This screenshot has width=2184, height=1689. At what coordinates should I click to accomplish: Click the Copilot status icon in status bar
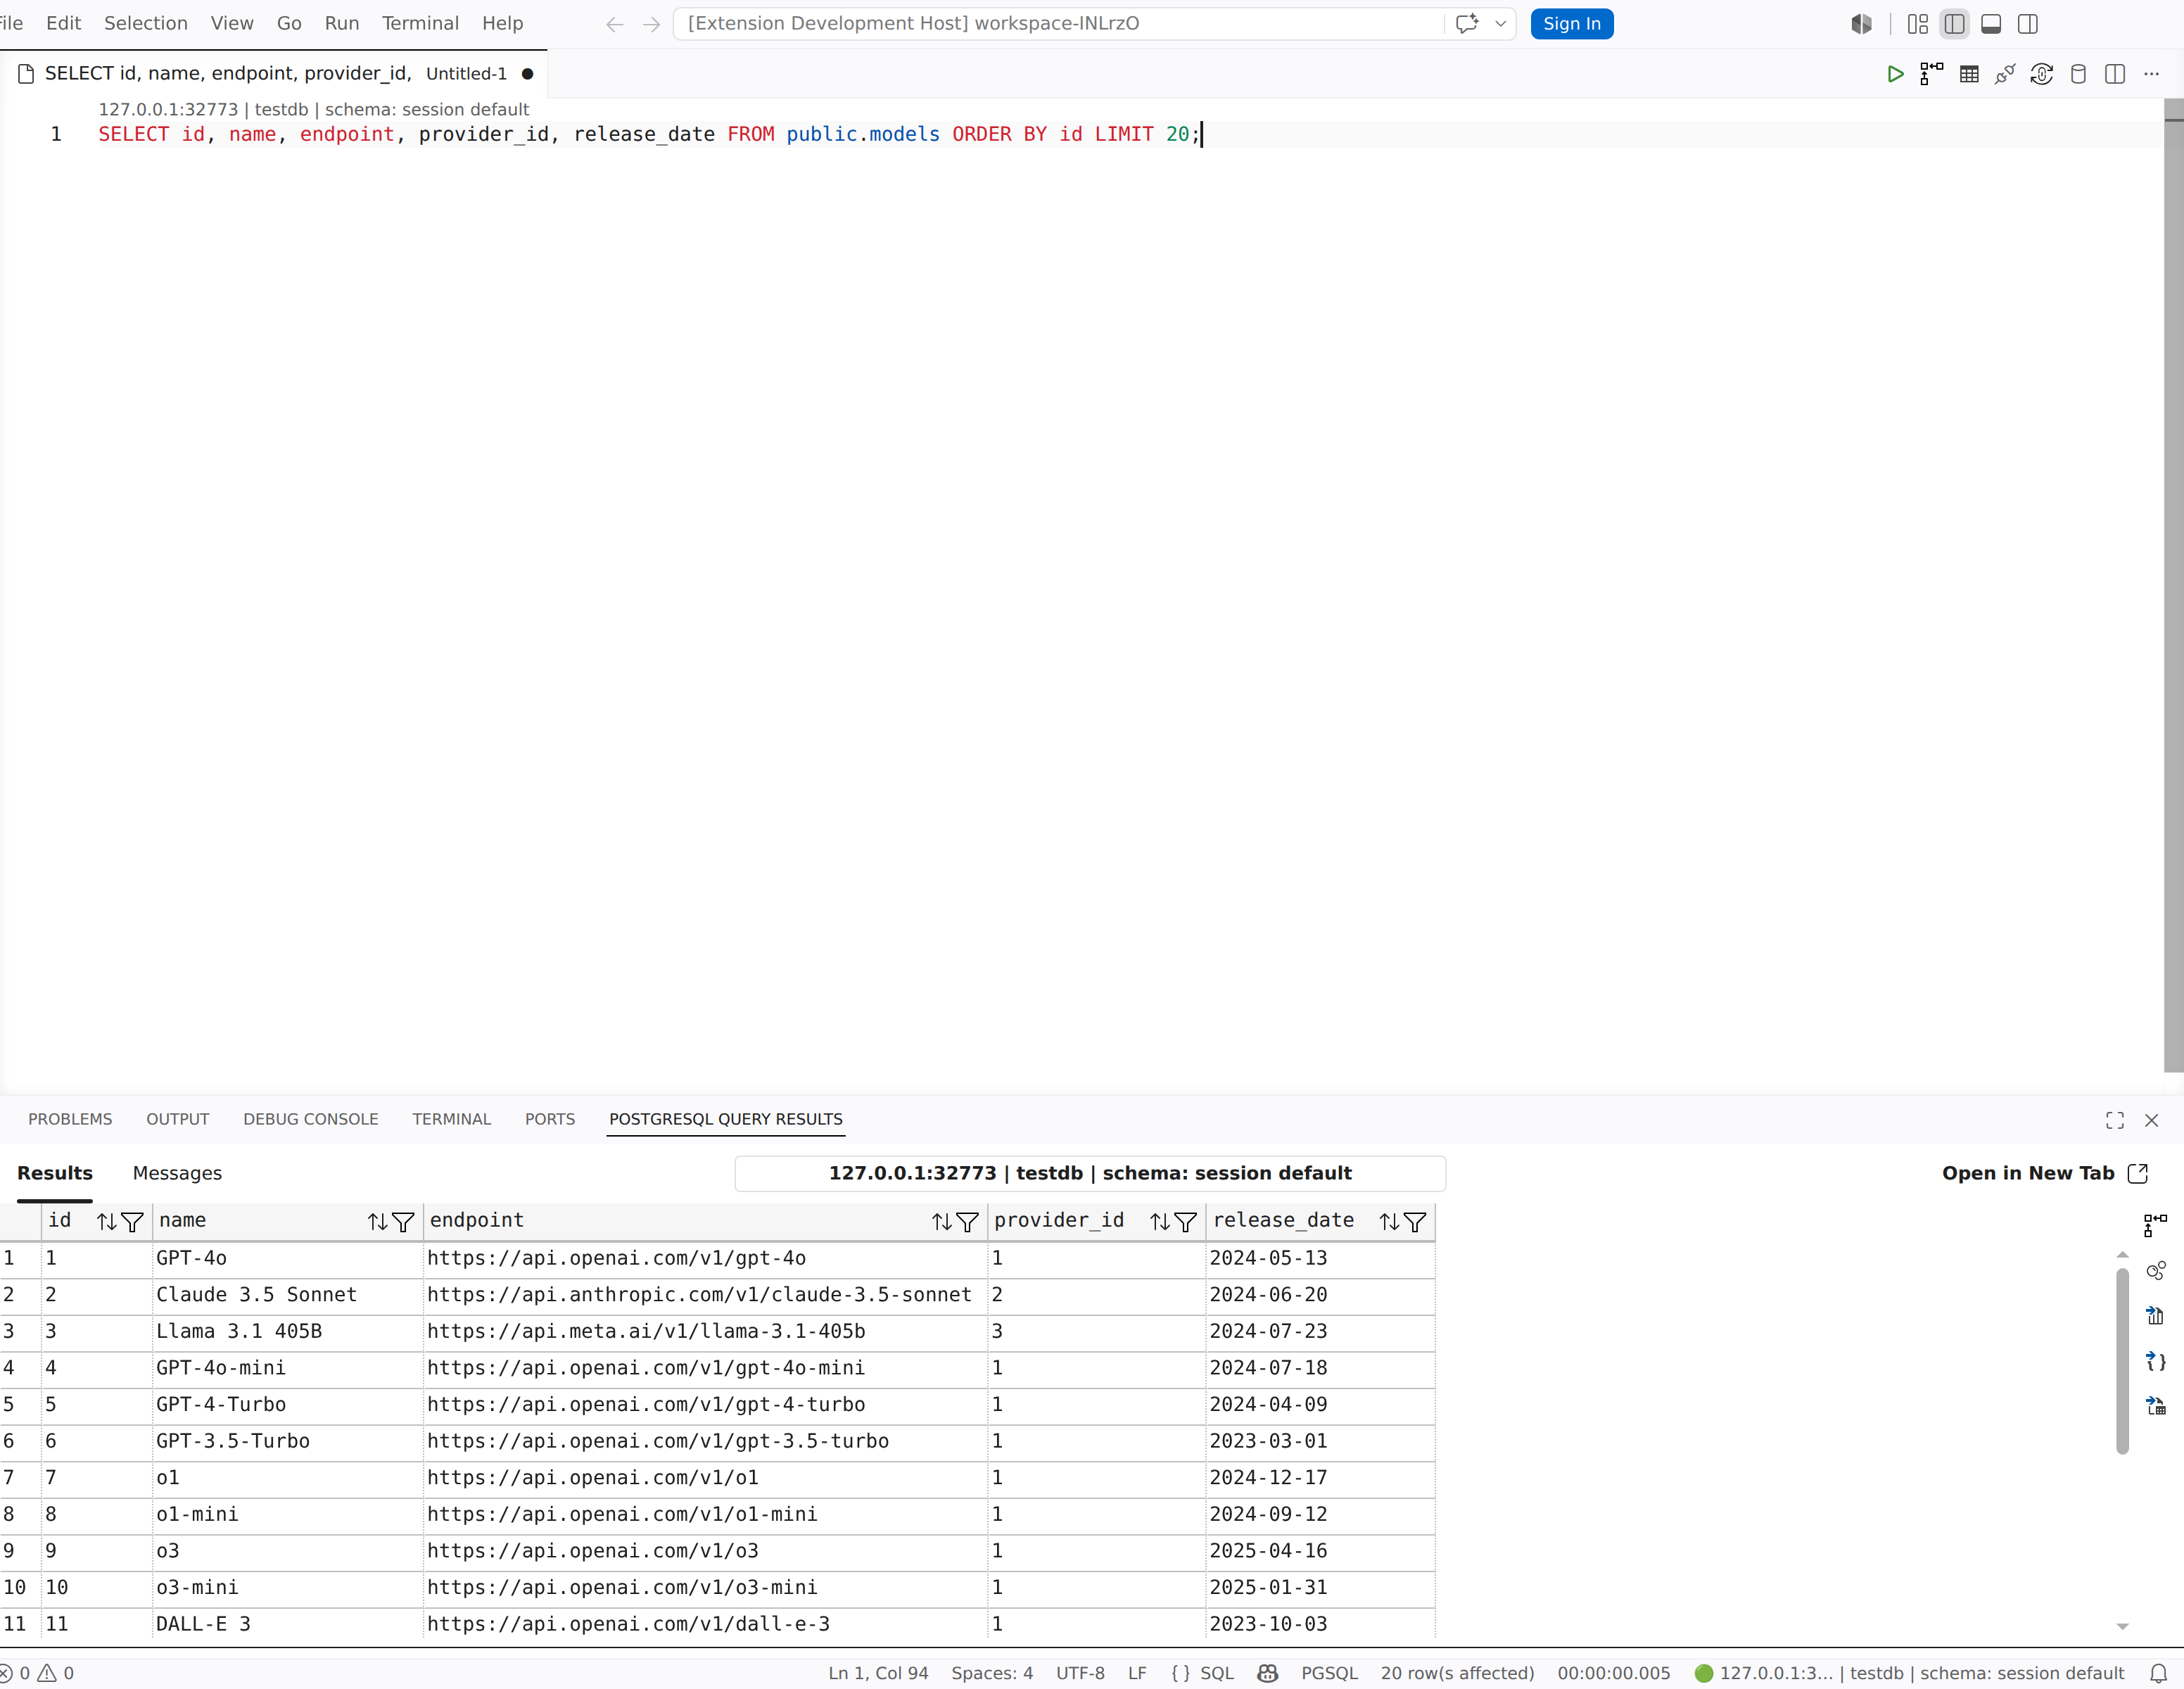(x=1268, y=1673)
